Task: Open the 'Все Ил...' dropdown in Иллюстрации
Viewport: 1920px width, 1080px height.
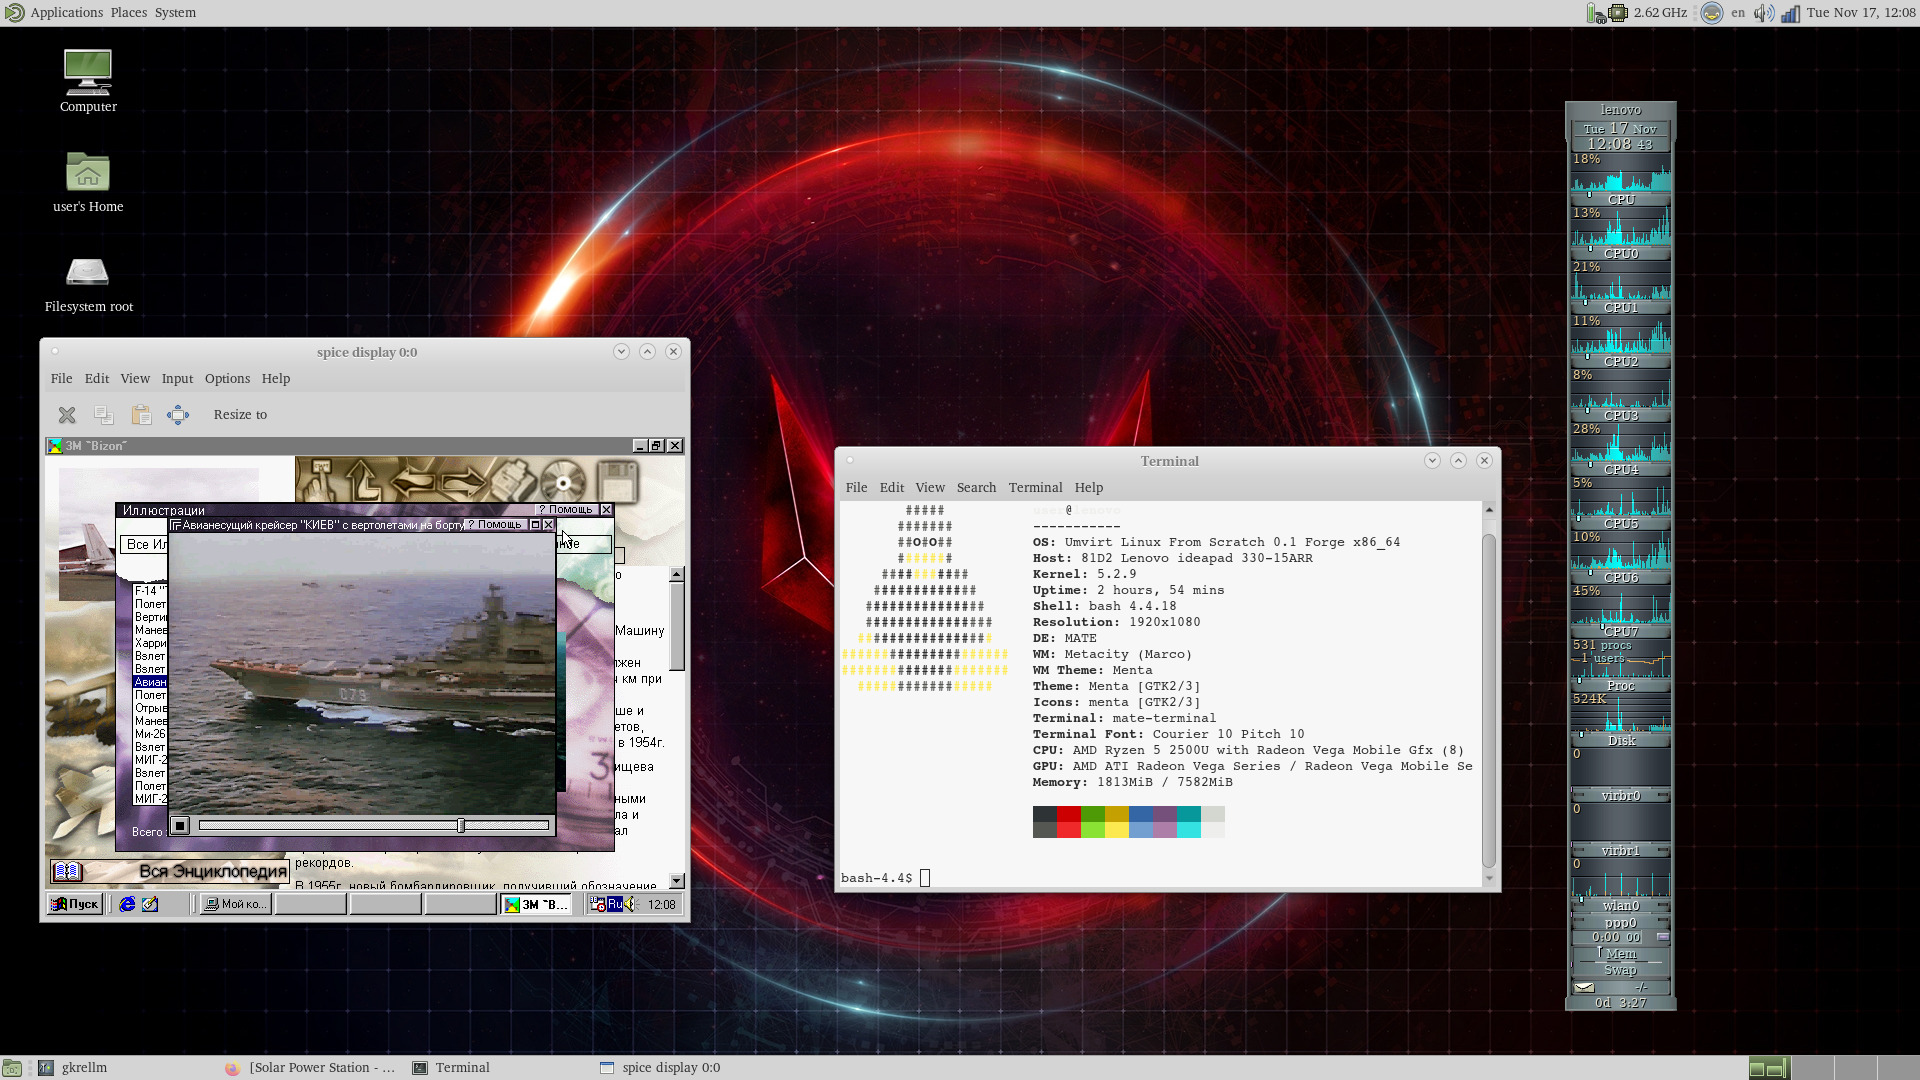Action: 146,544
